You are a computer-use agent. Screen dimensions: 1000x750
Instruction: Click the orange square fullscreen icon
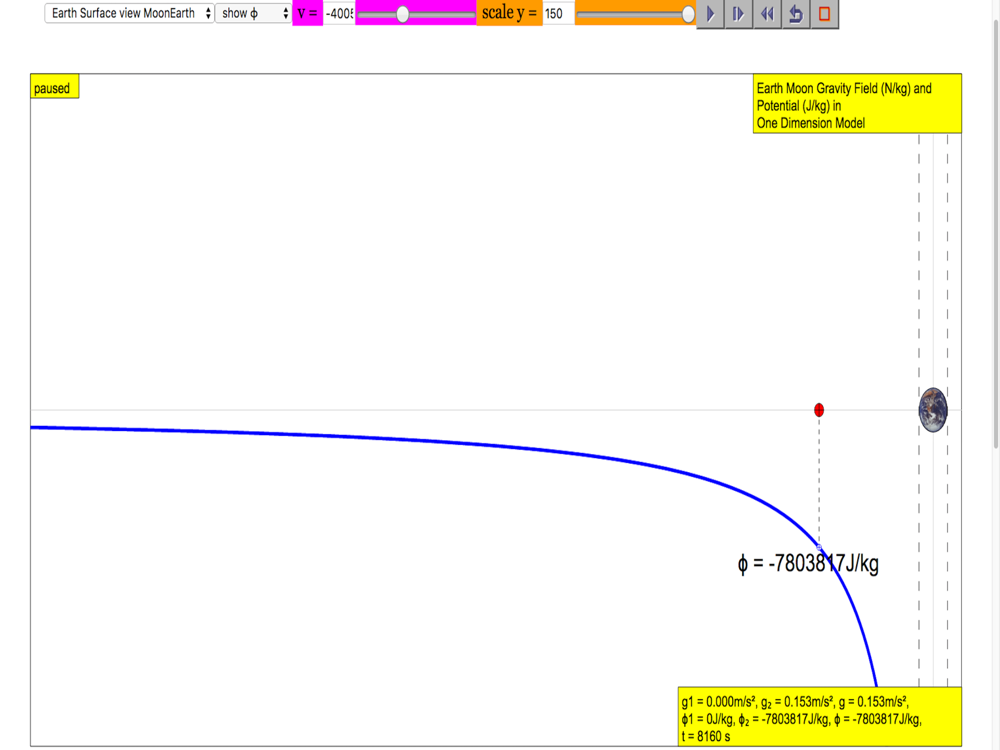824,13
